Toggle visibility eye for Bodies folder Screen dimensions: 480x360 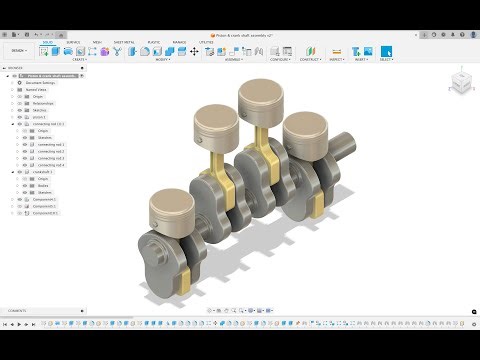pyautogui.click(x=25, y=186)
